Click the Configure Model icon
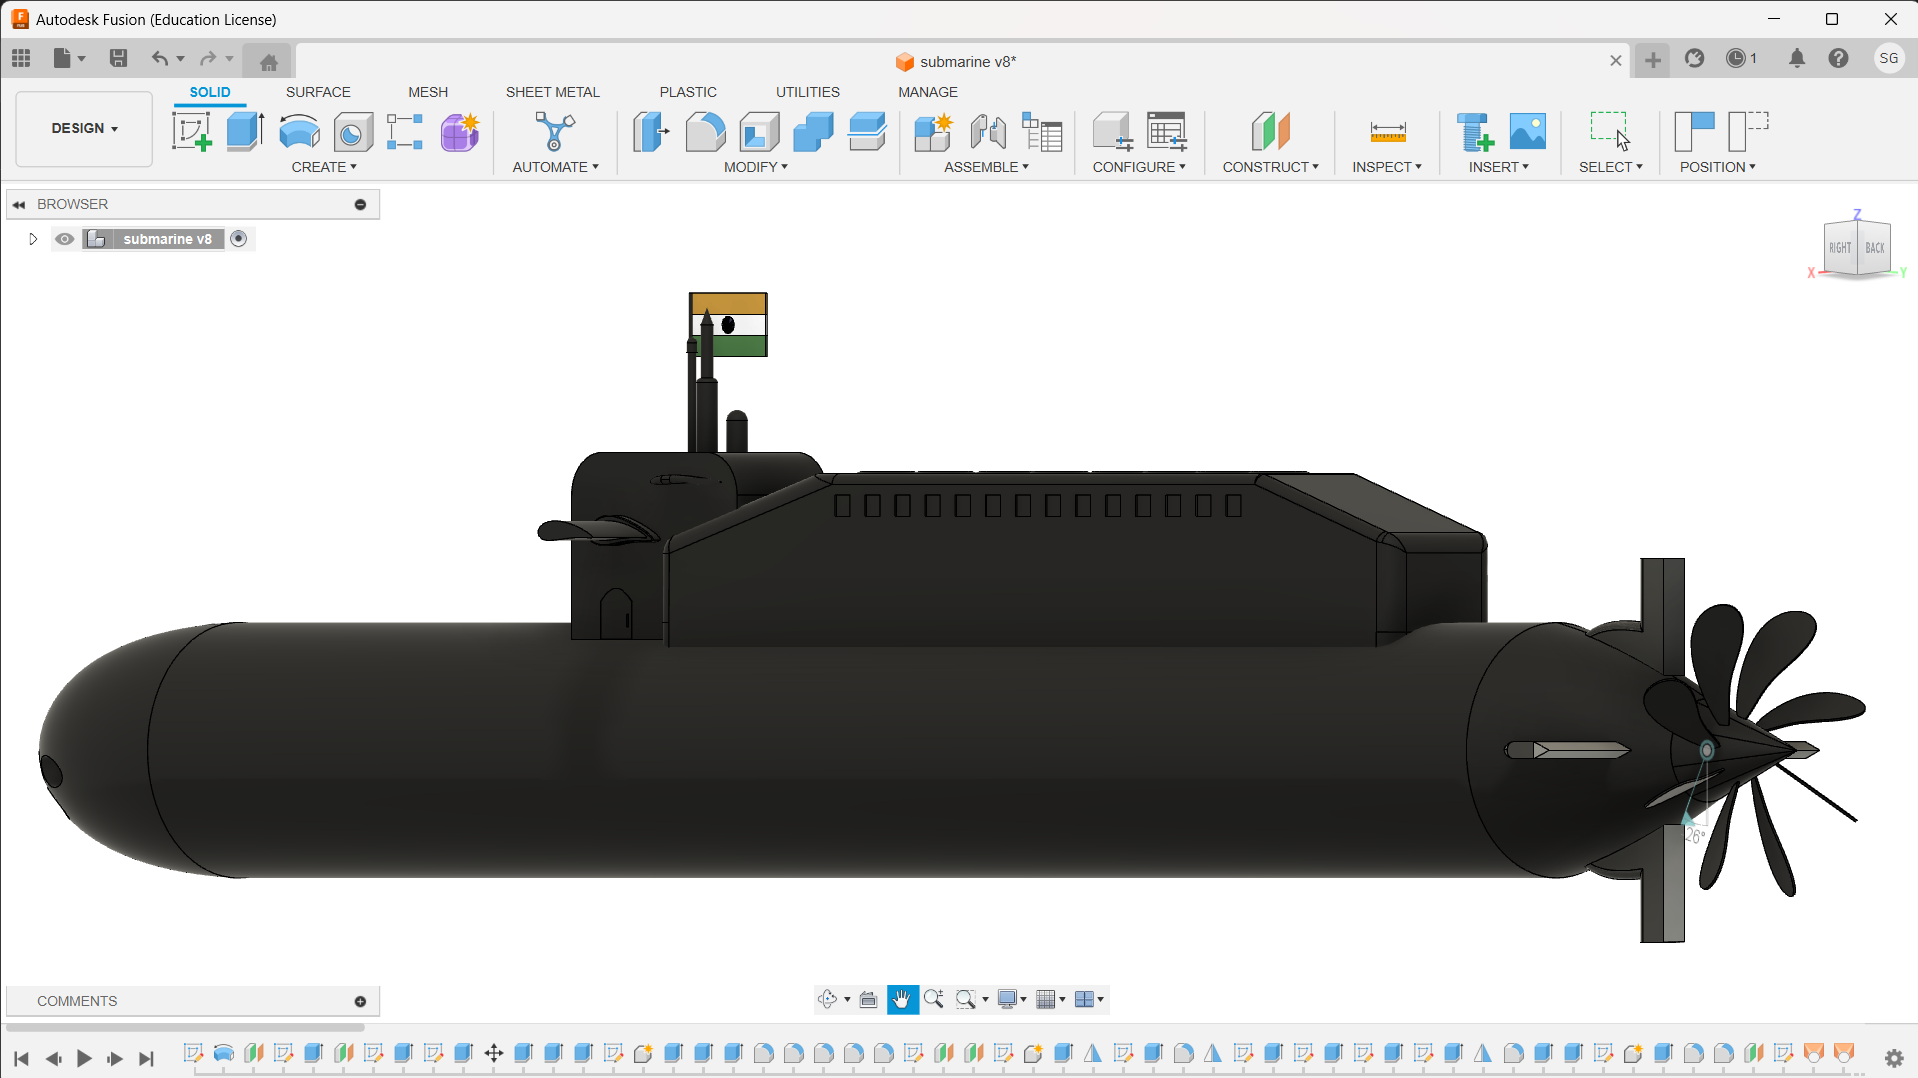The image size is (1918, 1078). tap(1112, 131)
